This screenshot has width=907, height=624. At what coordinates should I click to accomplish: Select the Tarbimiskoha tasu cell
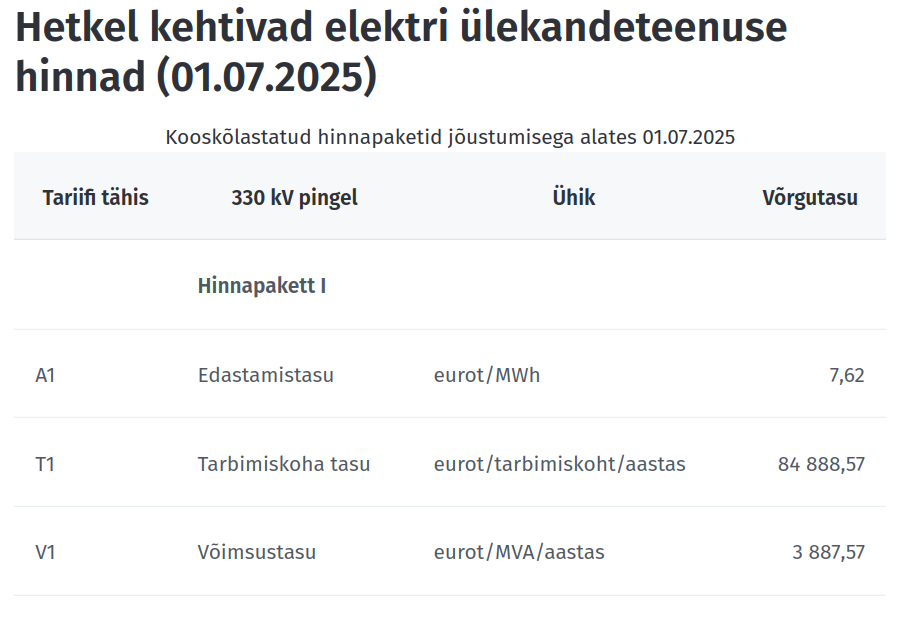[283, 464]
